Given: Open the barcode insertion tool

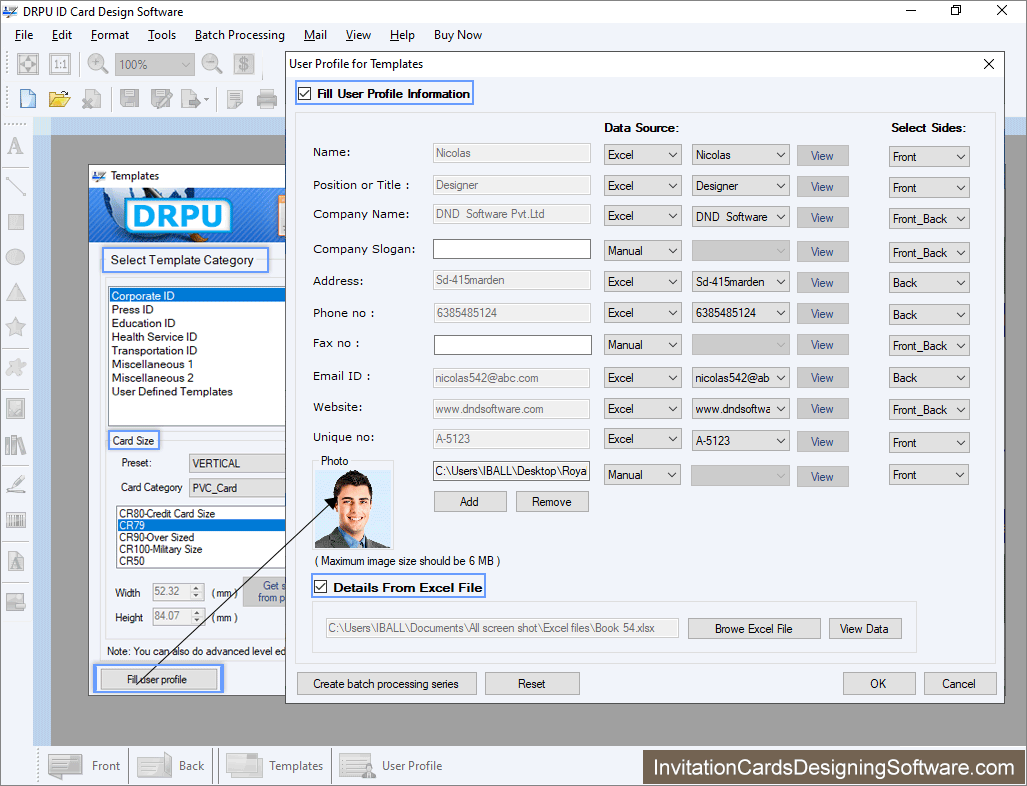Looking at the screenshot, I should 15,521.
